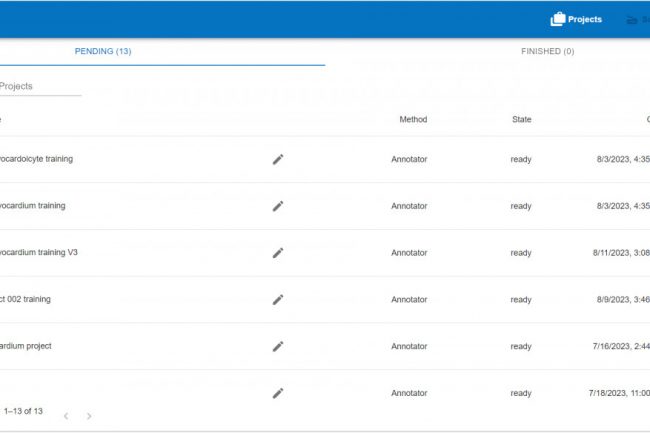650x433 pixels.
Task: Click the 8/11/2023 date cell
Action: click(x=620, y=253)
